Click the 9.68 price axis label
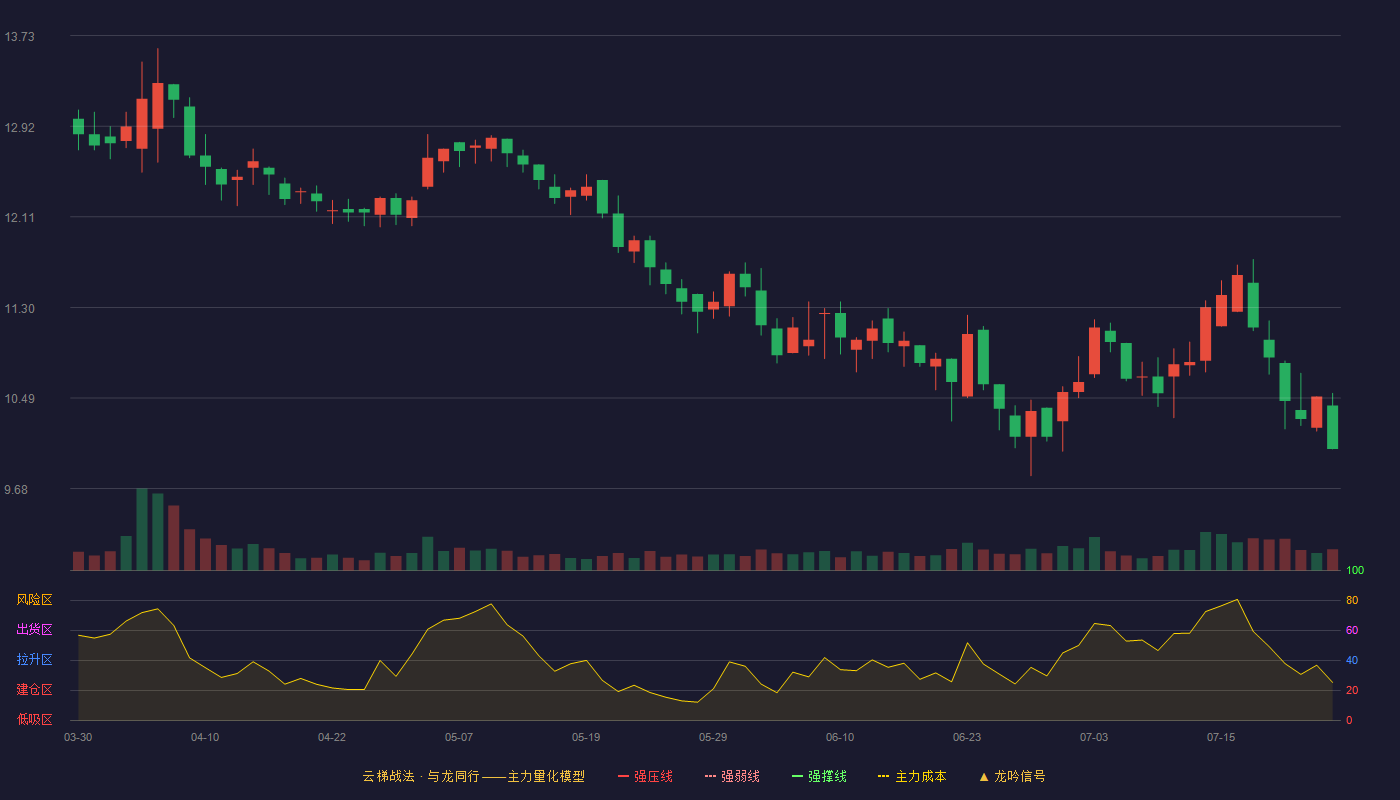1400x800 pixels. coord(17,490)
